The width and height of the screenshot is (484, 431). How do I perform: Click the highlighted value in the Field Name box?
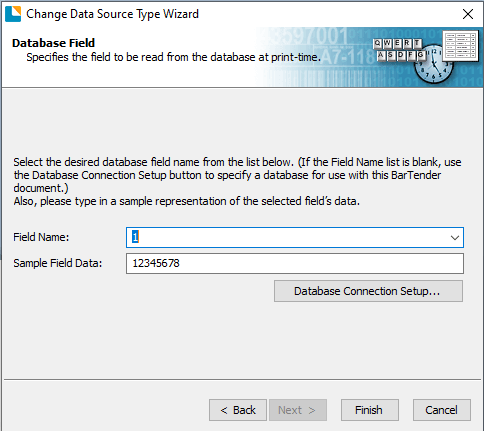tap(135, 237)
